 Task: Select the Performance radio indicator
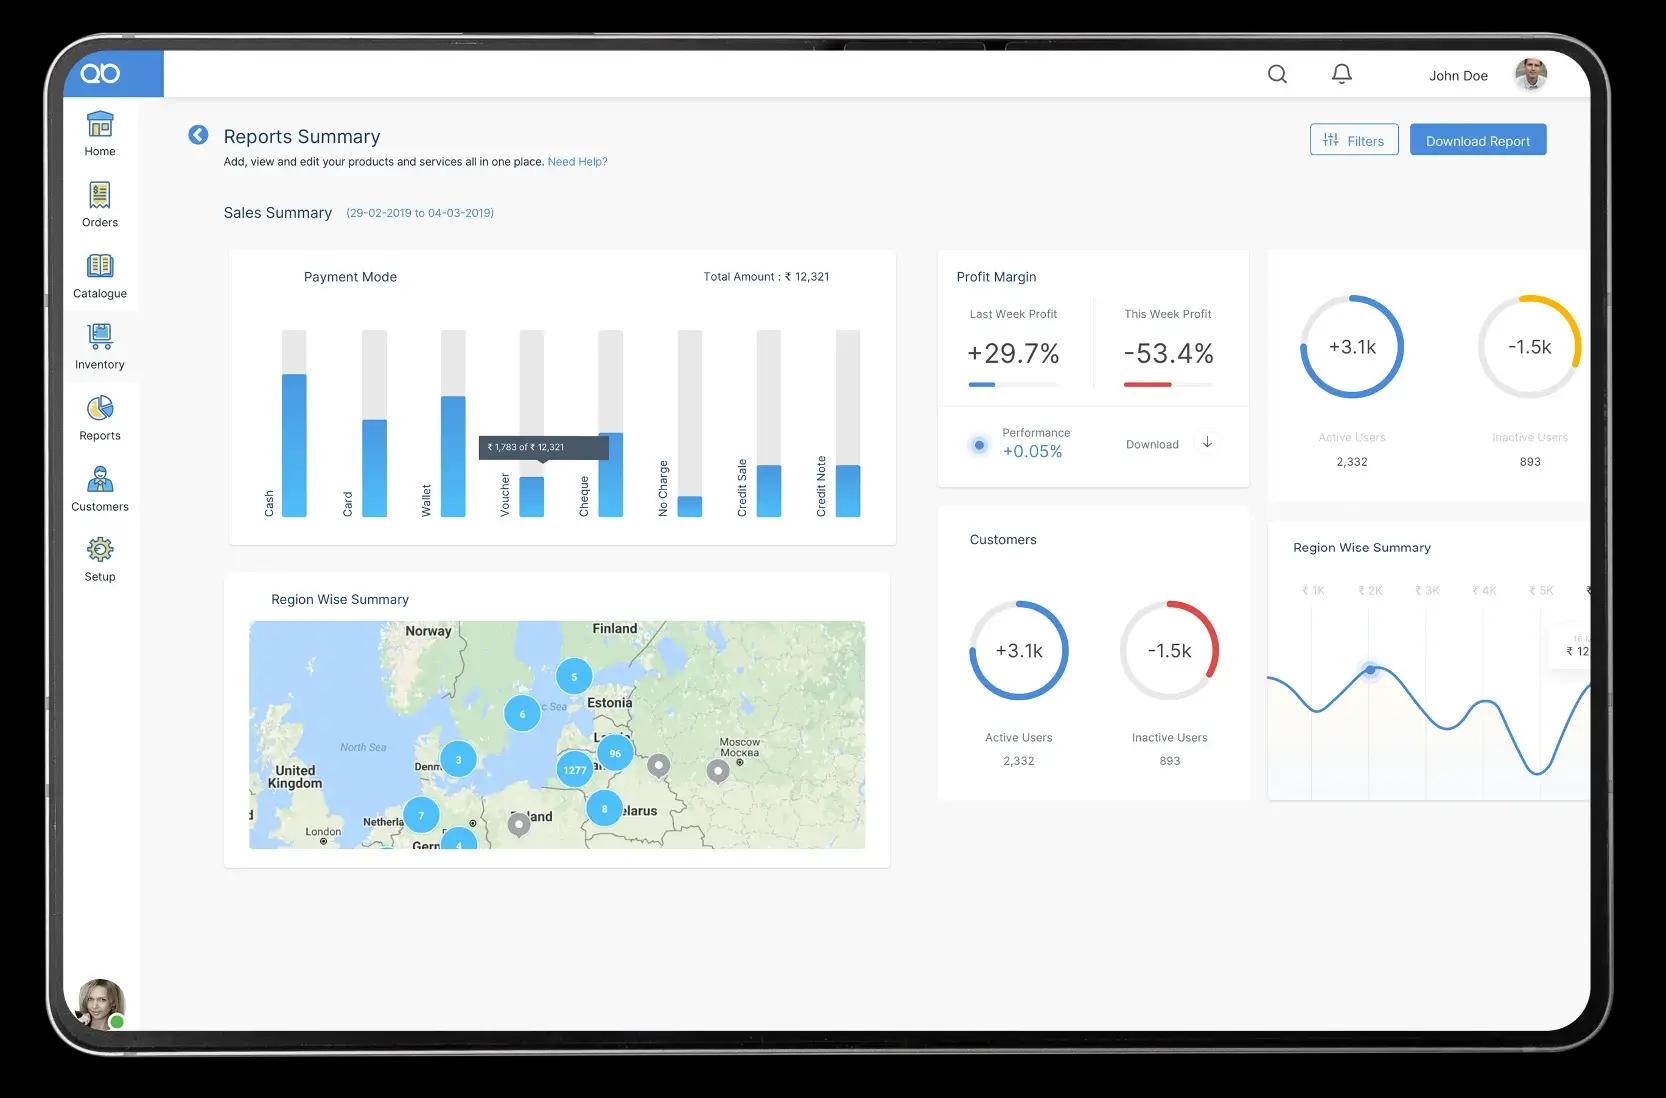click(x=979, y=445)
